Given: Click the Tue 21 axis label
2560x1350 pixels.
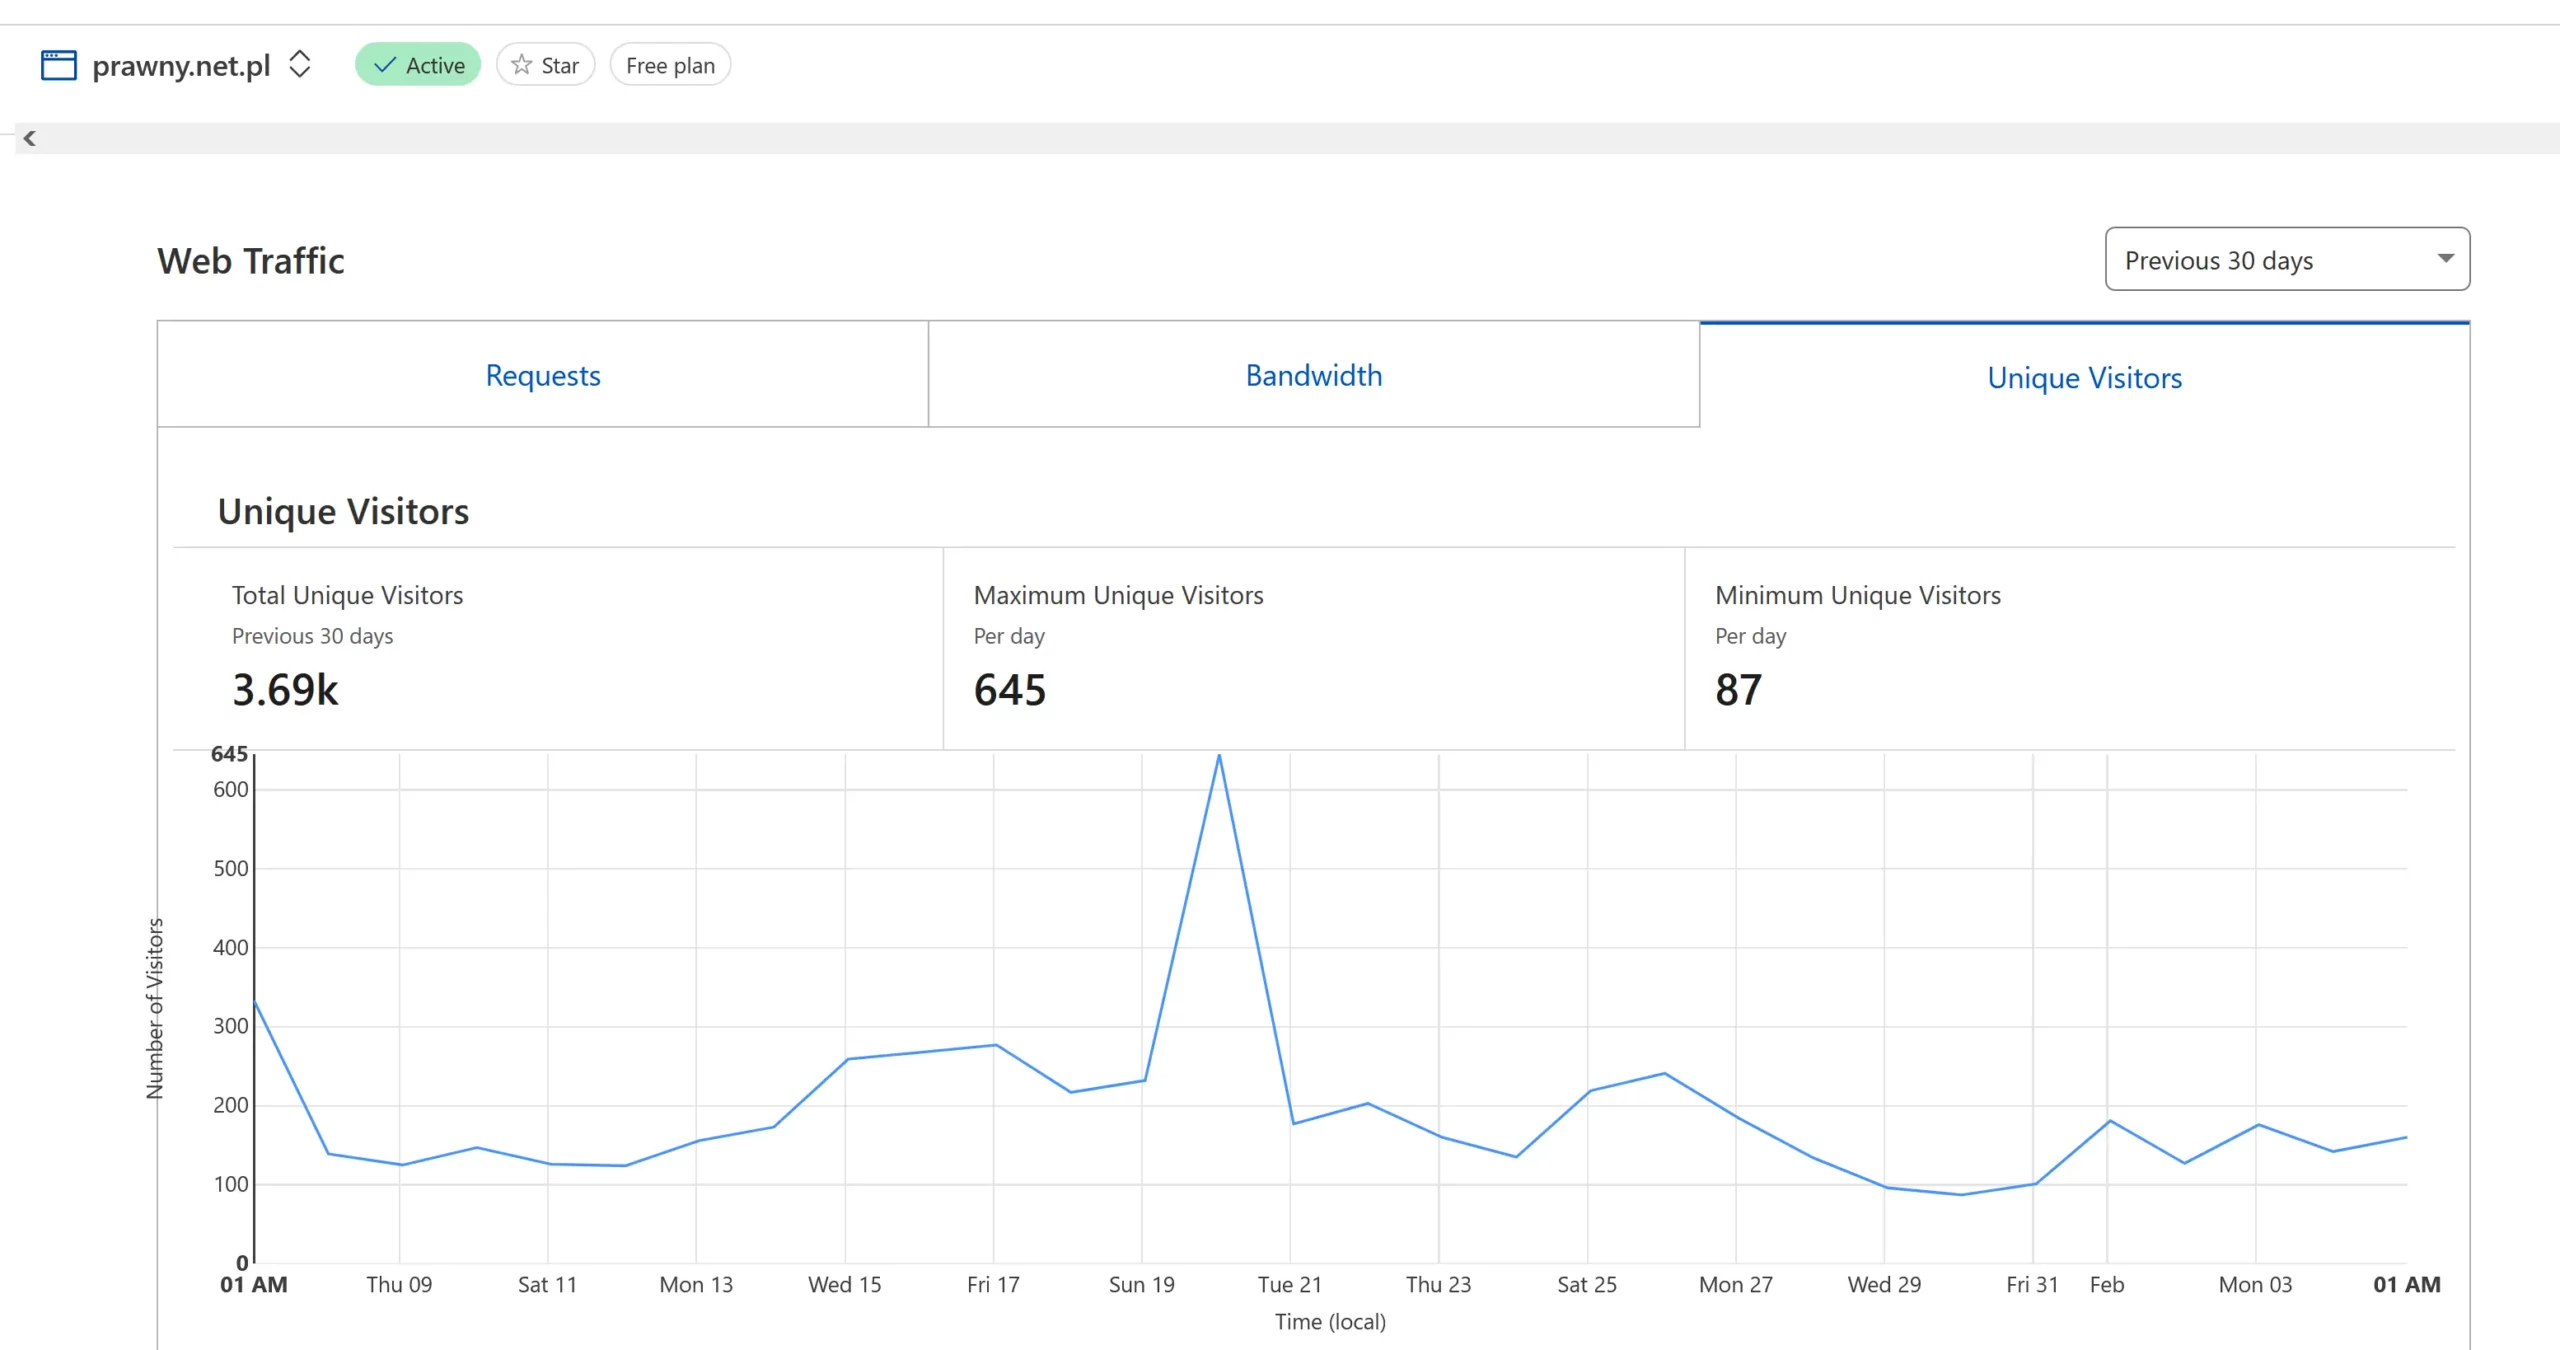Looking at the screenshot, I should tap(1289, 1285).
